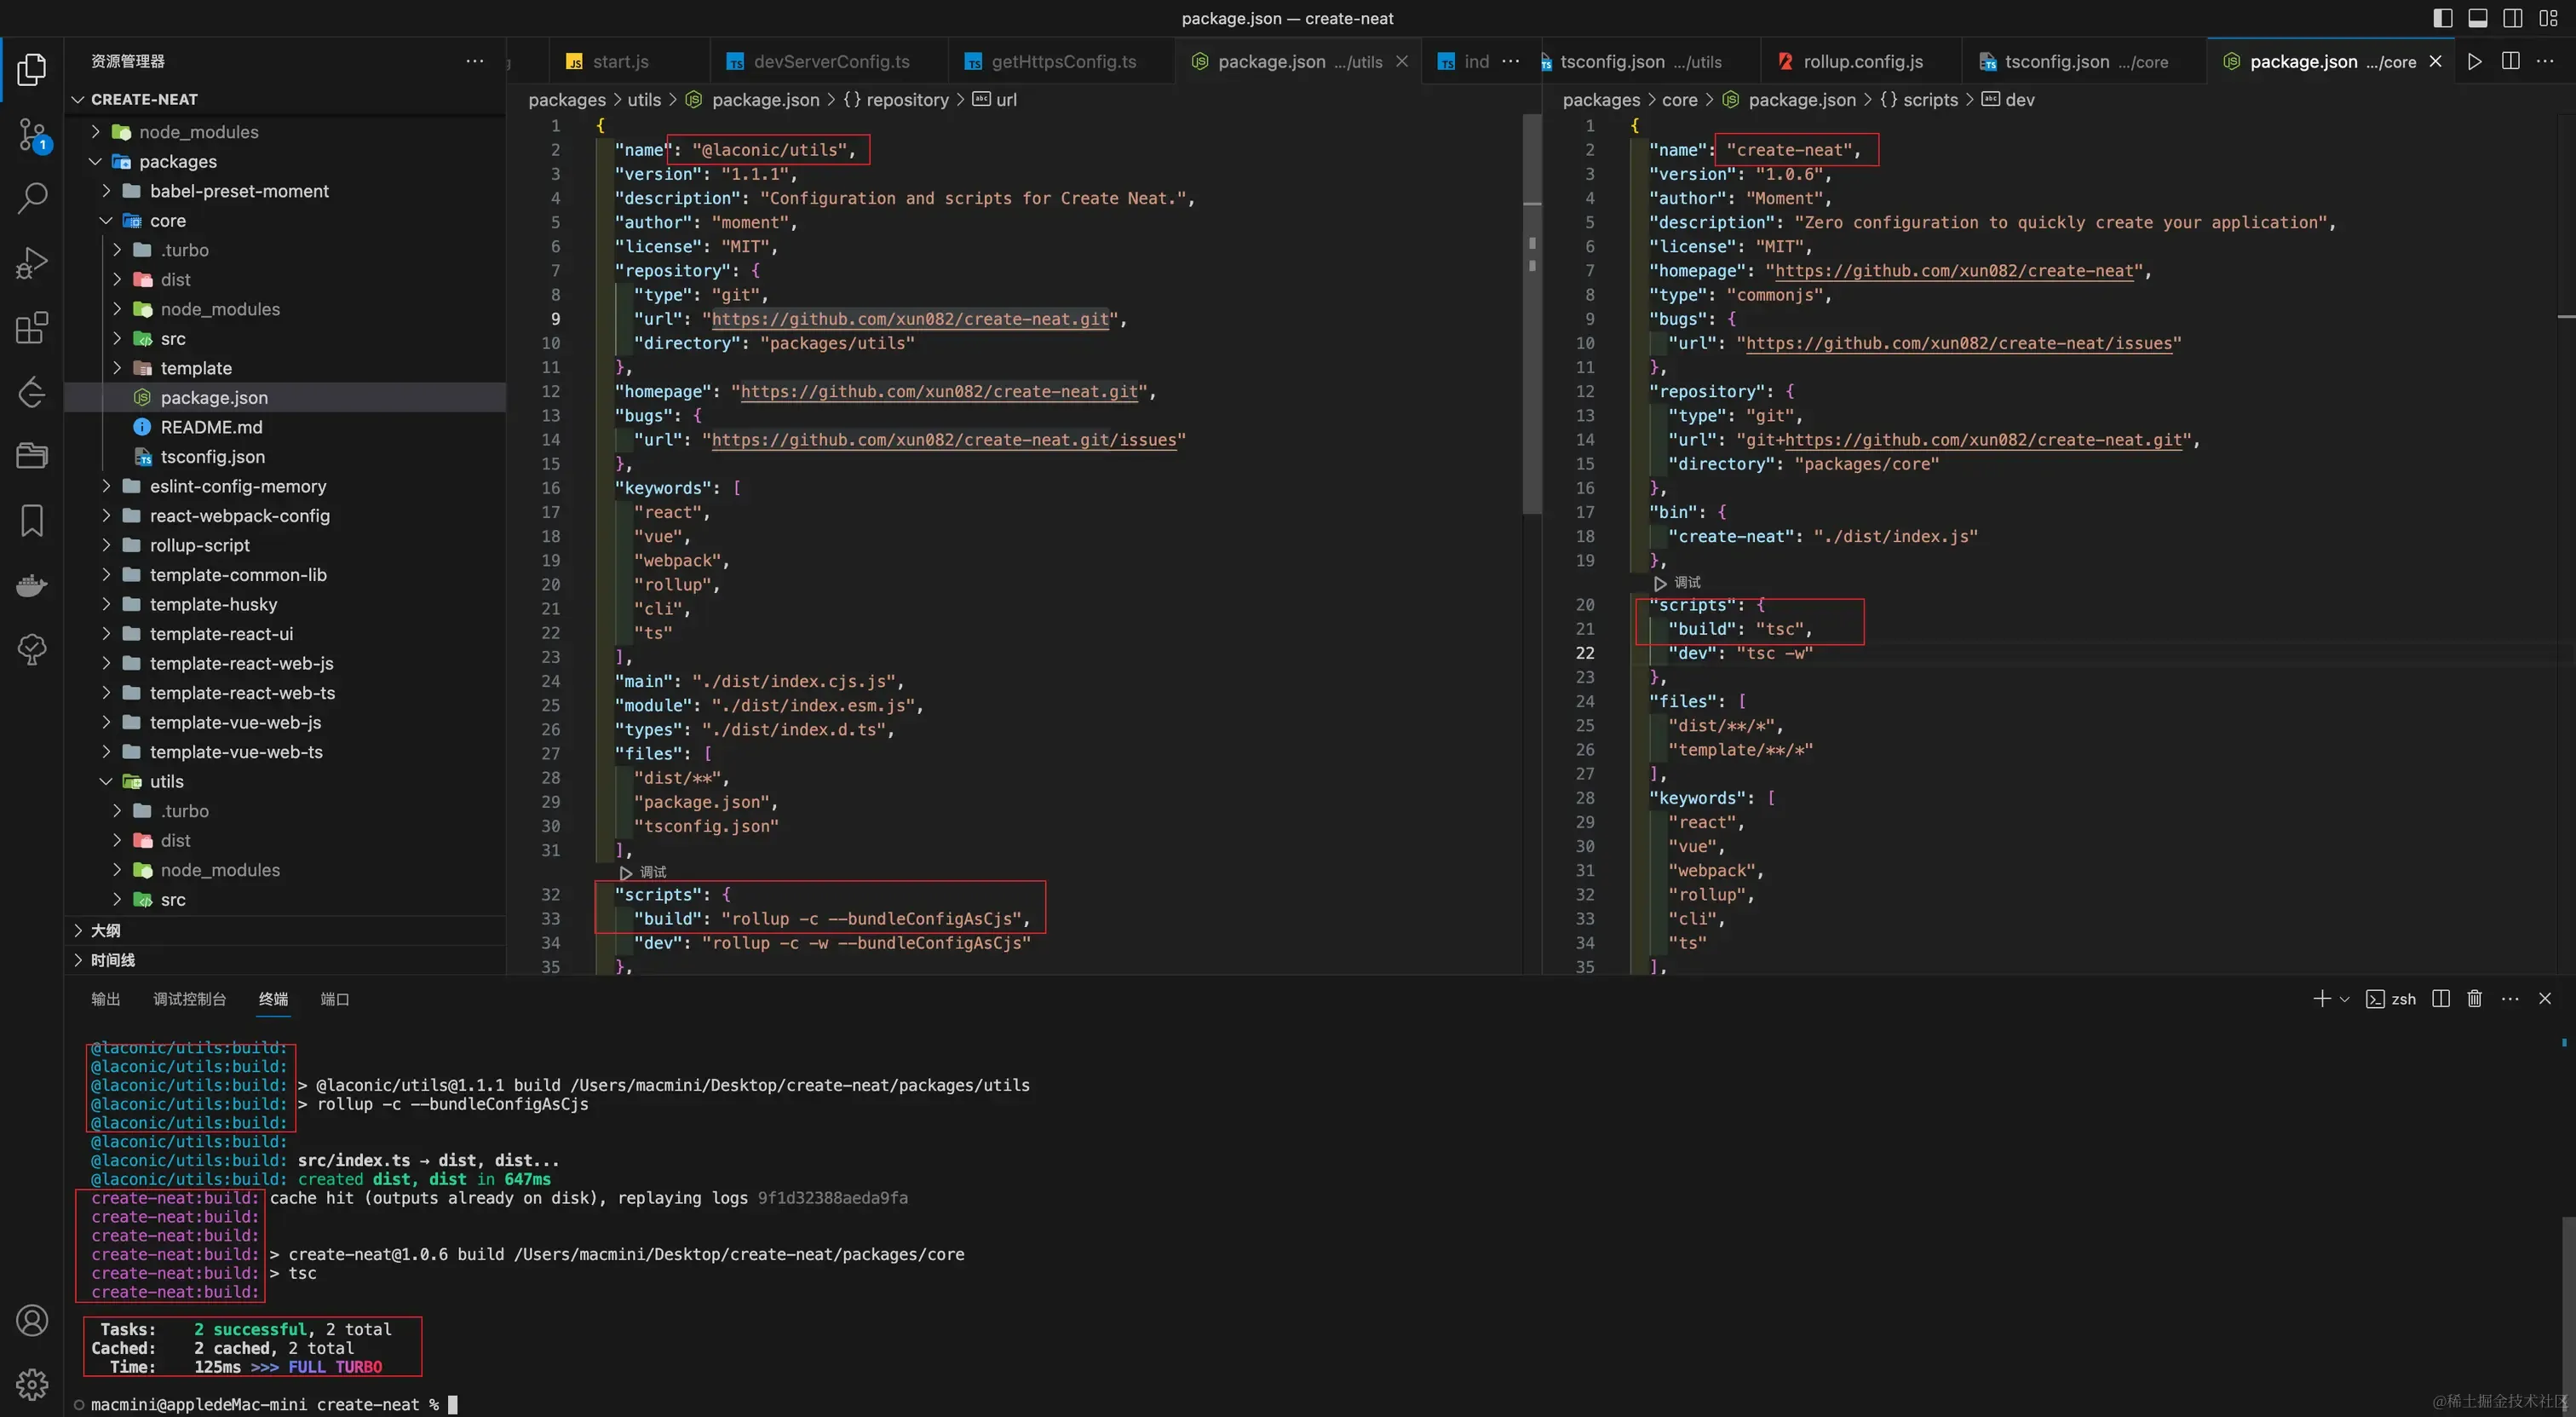Run the file with the play icon
The height and width of the screenshot is (1417, 2576).
[2475, 61]
